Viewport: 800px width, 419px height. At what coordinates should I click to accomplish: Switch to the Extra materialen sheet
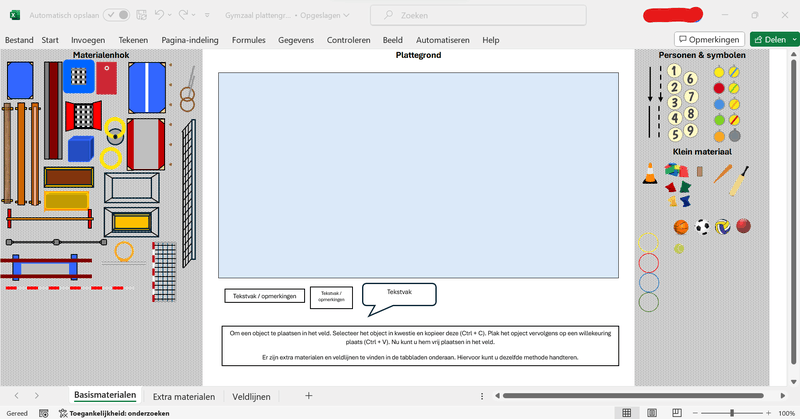[x=184, y=397]
